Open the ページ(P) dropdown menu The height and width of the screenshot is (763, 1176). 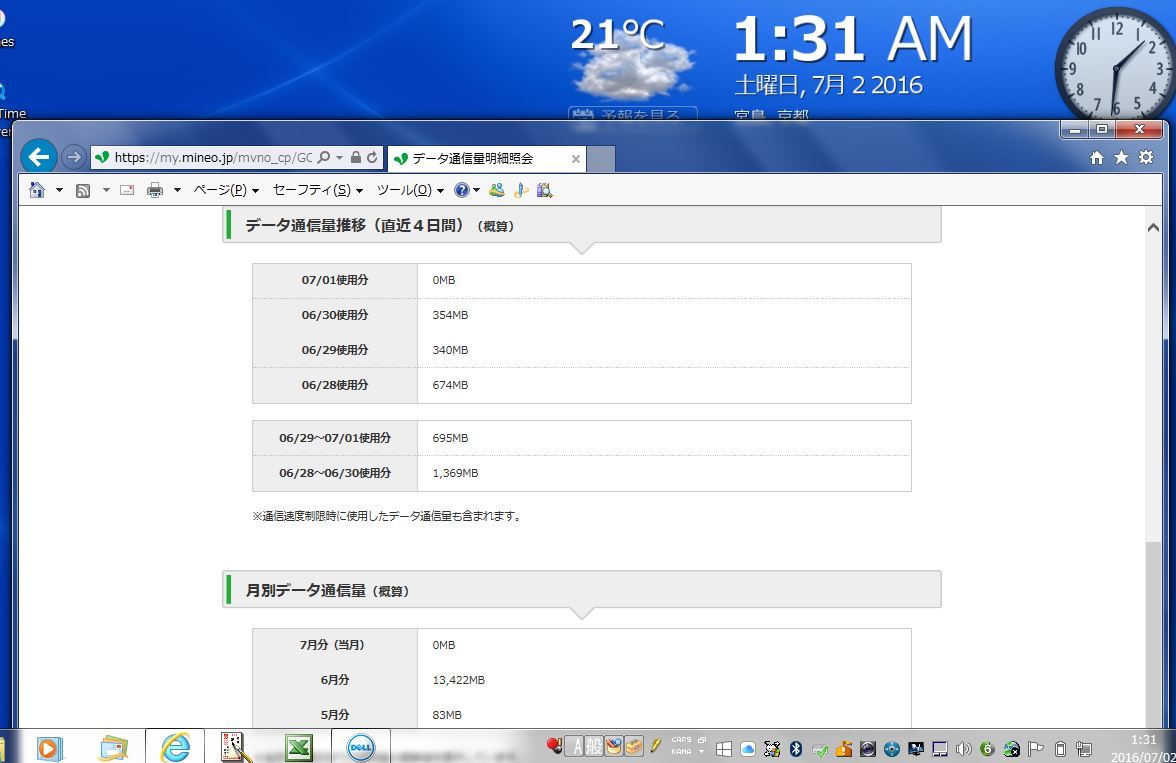(225, 190)
